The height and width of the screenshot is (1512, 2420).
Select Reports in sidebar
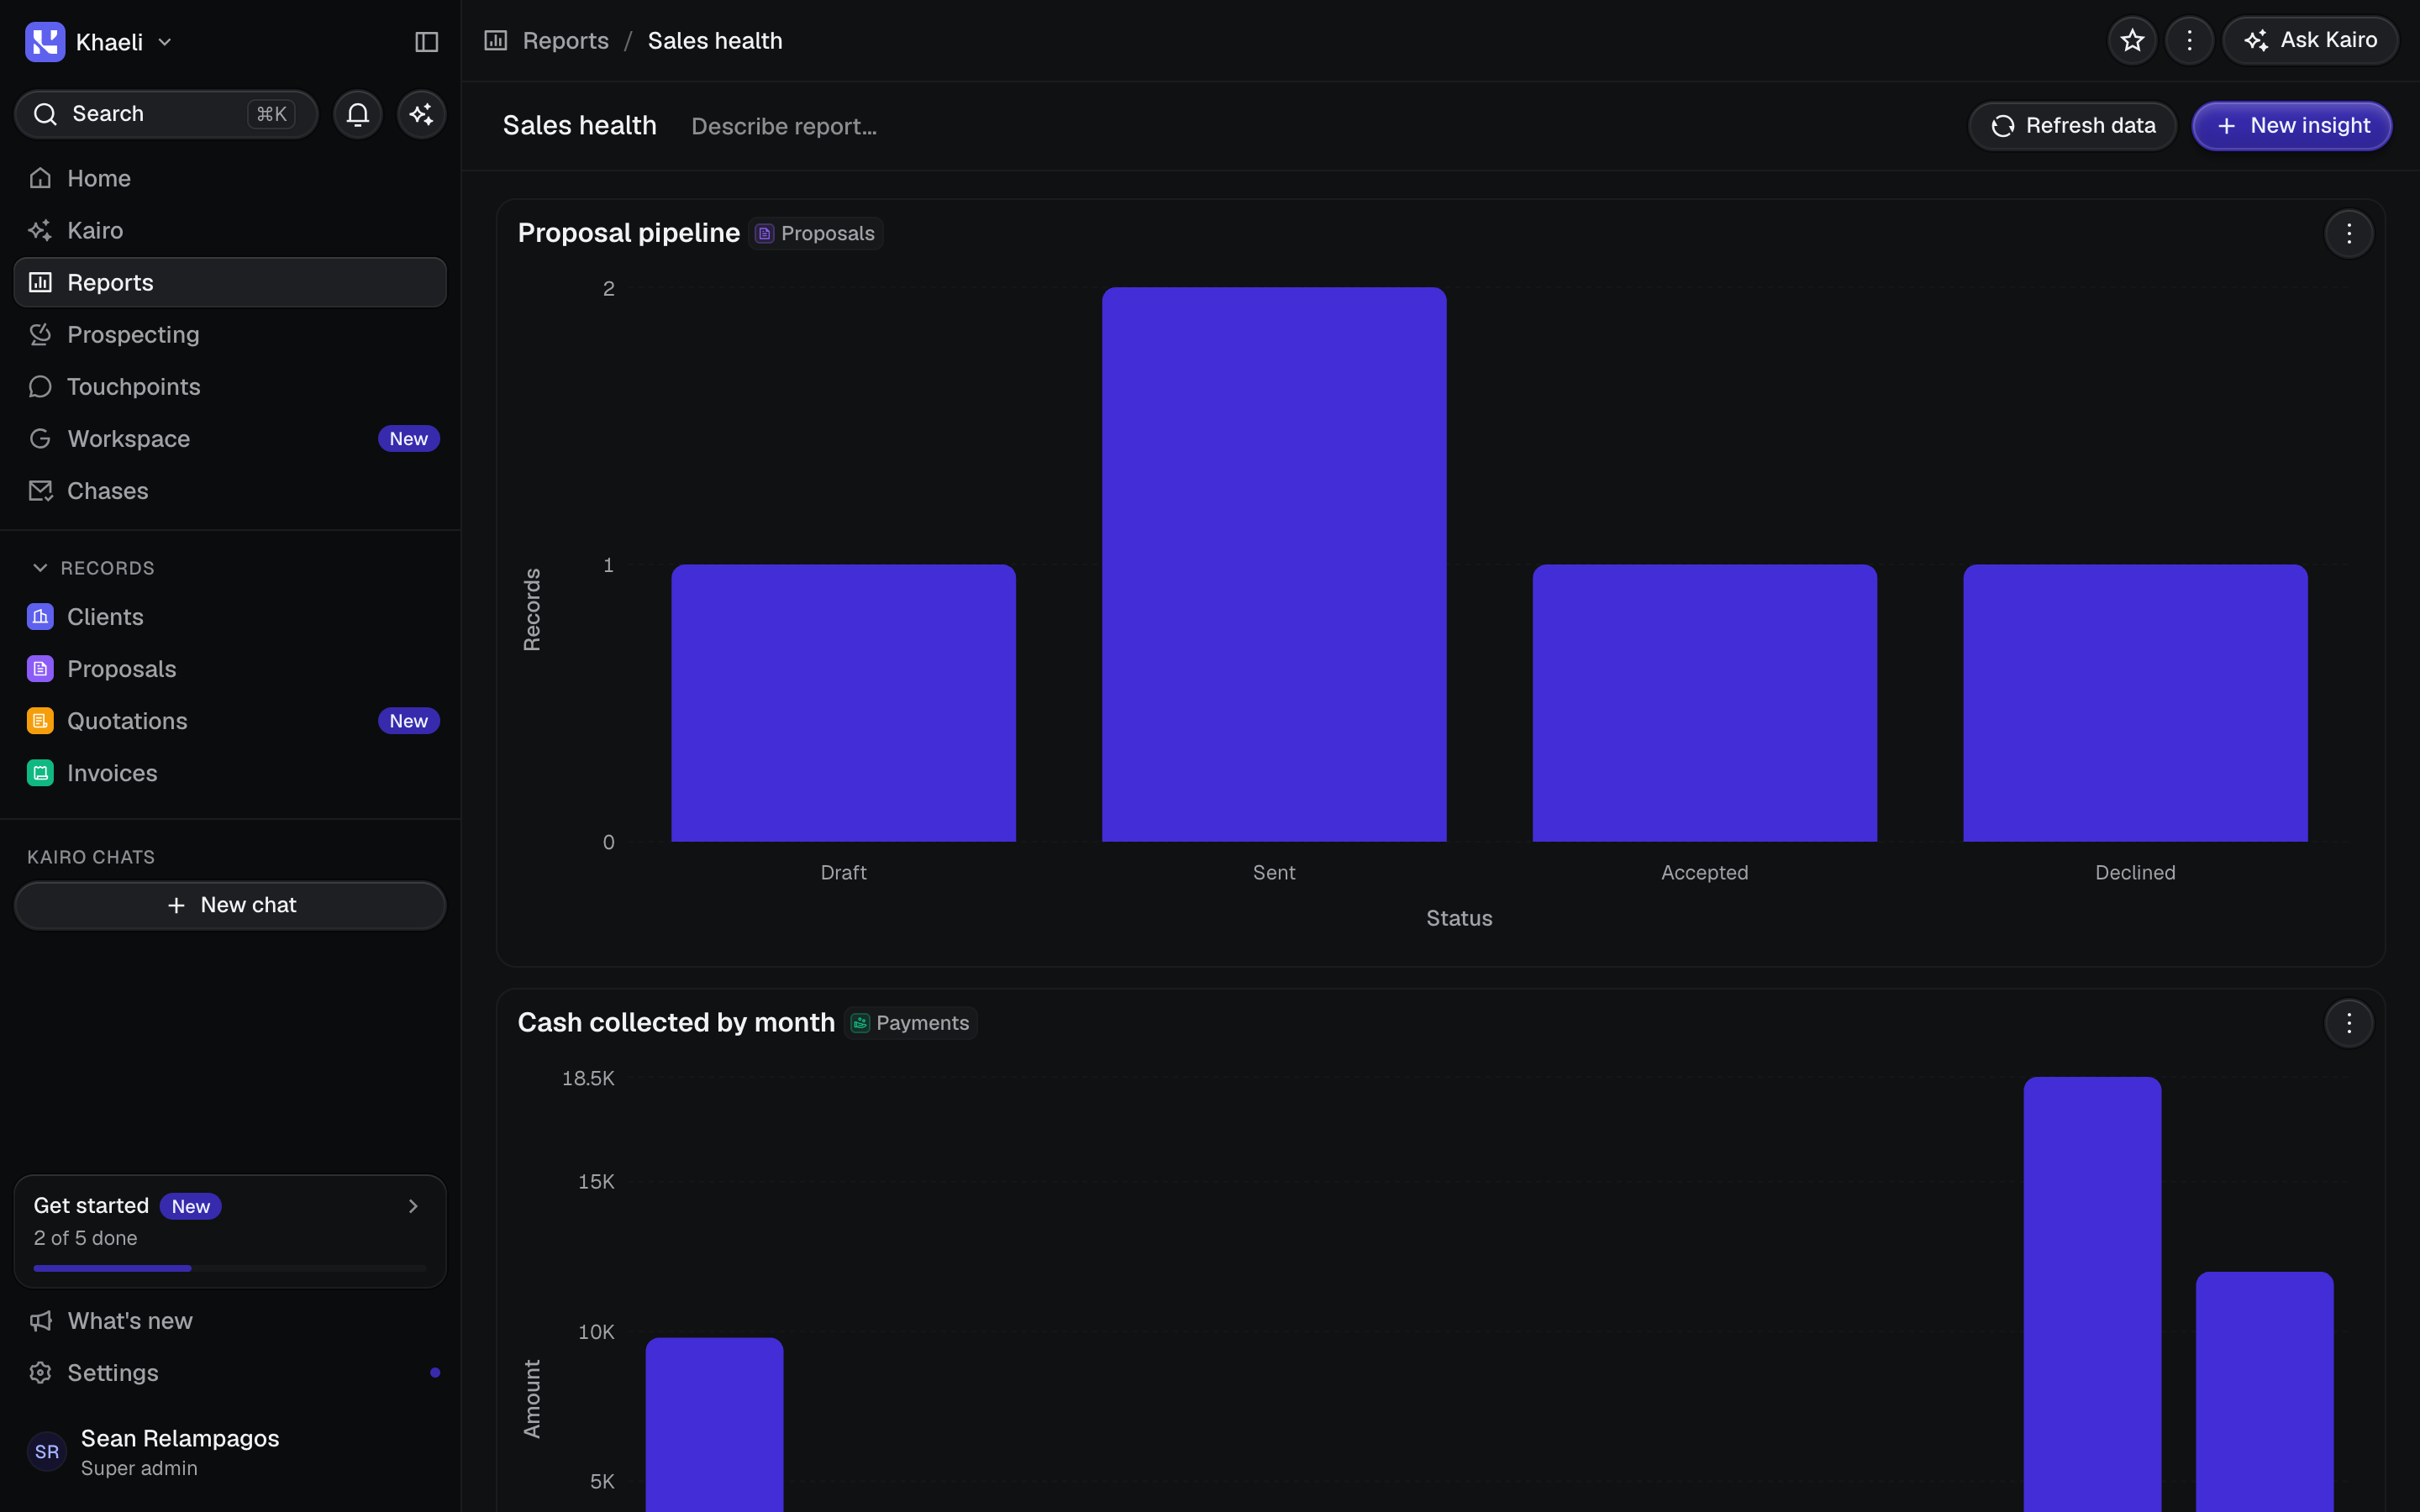[230, 282]
